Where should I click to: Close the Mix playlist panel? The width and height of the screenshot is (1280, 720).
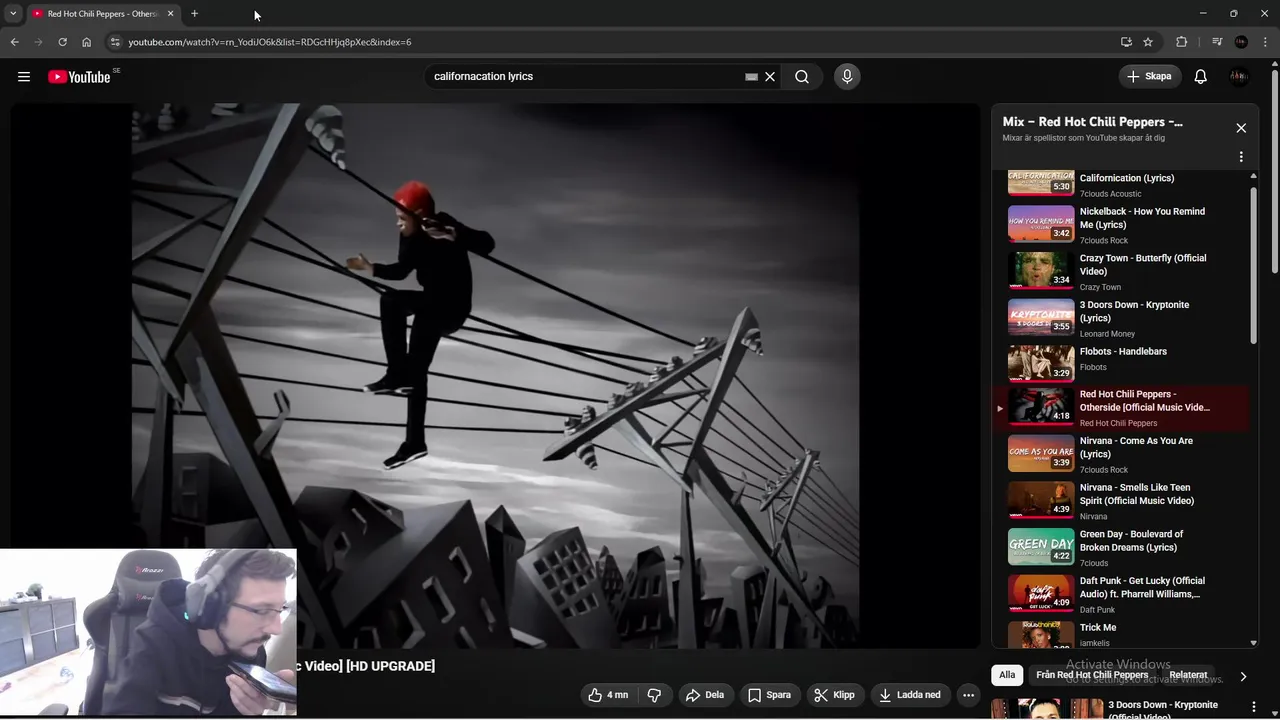(1241, 128)
